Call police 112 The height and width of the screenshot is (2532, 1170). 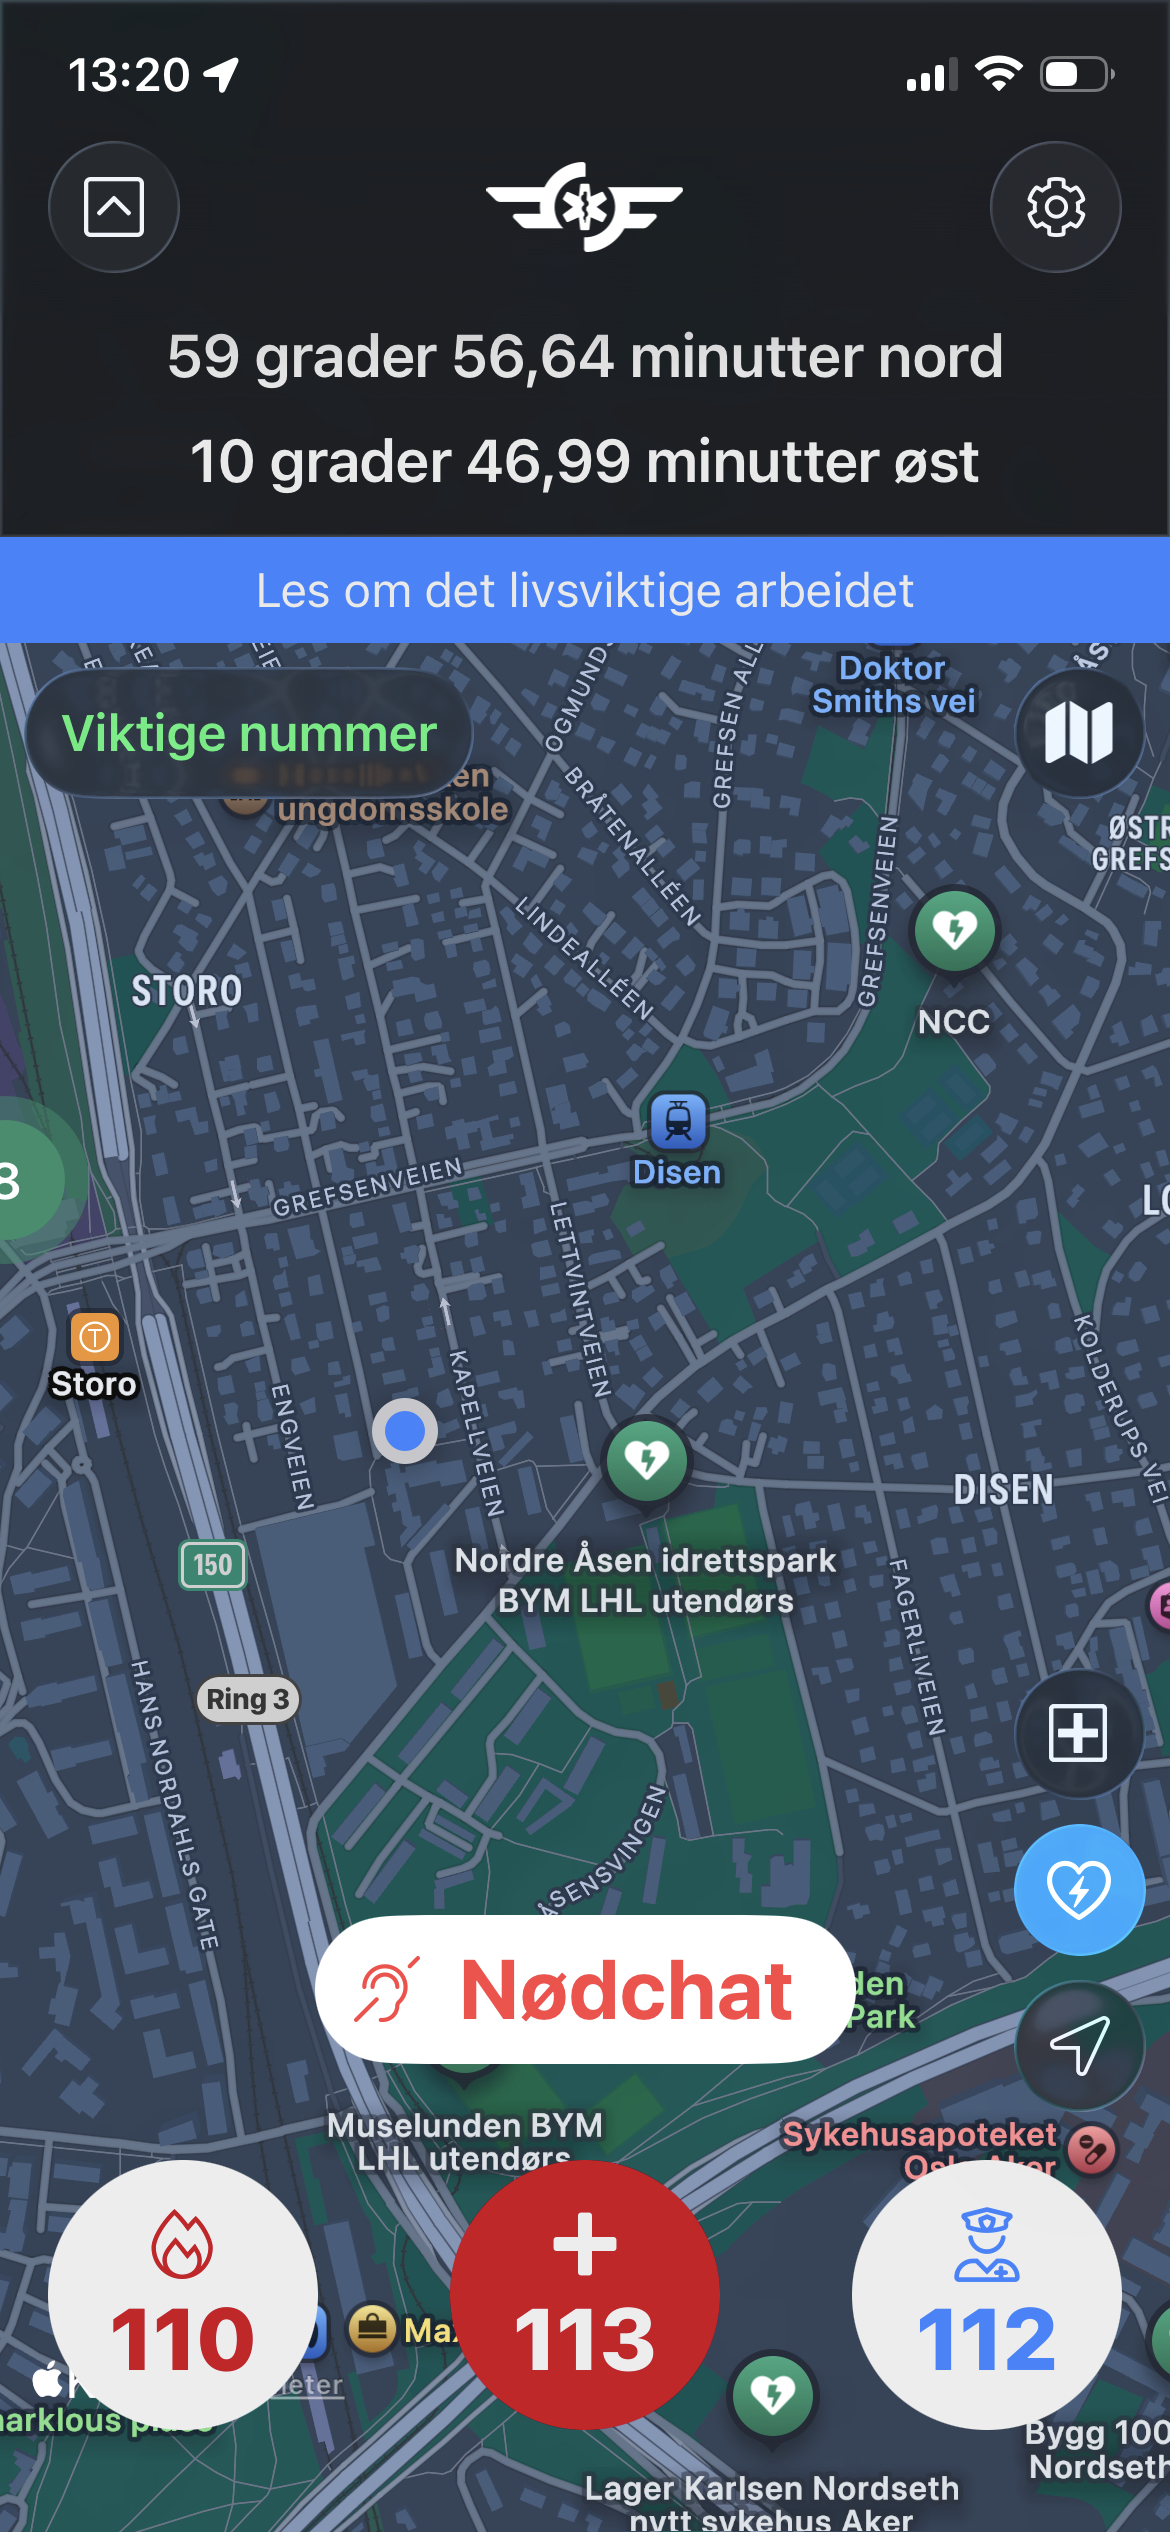[987, 2295]
